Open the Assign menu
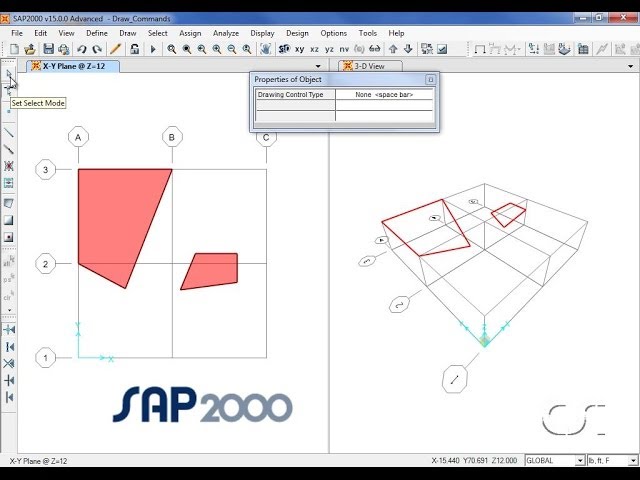The width and height of the screenshot is (640, 480). click(190, 33)
